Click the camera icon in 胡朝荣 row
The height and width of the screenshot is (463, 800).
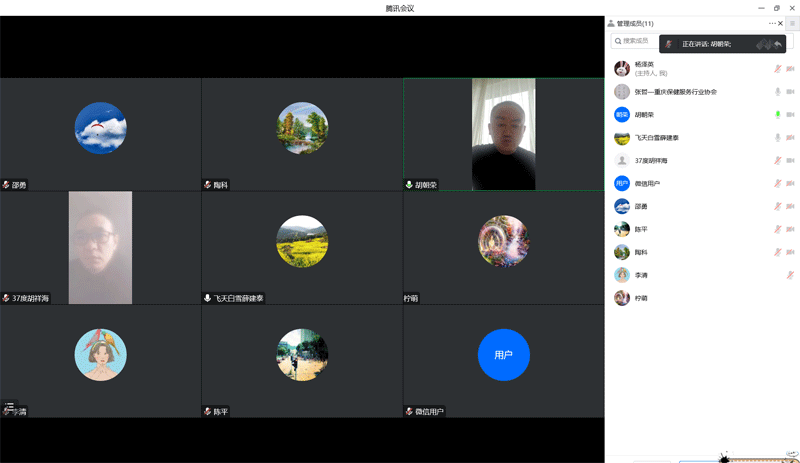790,114
